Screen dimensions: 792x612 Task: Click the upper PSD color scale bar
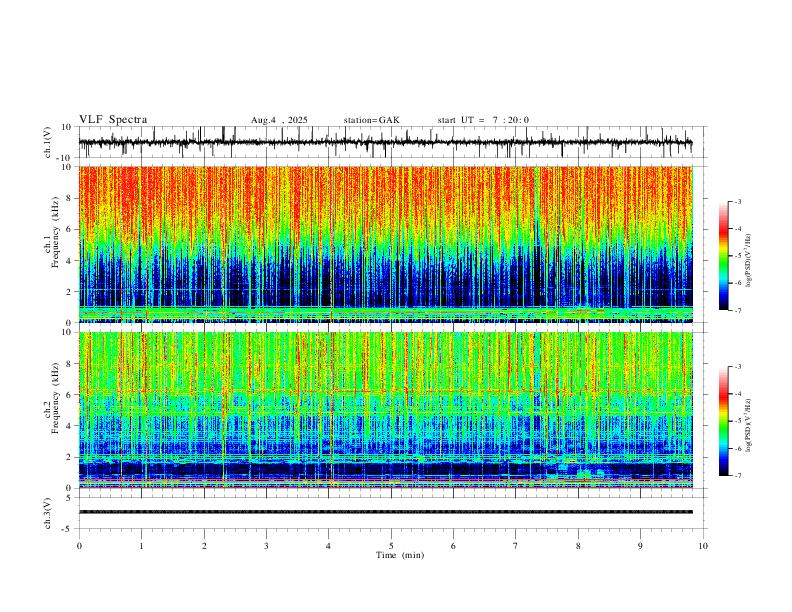coord(724,256)
